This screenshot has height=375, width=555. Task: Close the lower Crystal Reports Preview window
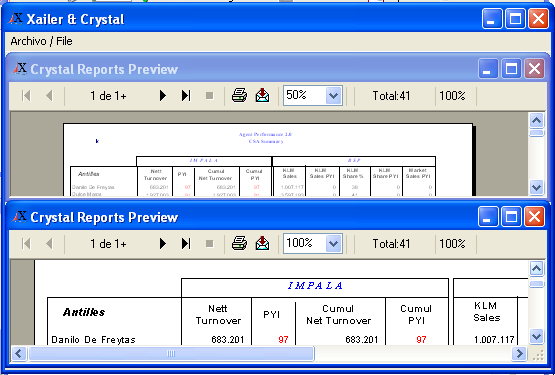(534, 217)
